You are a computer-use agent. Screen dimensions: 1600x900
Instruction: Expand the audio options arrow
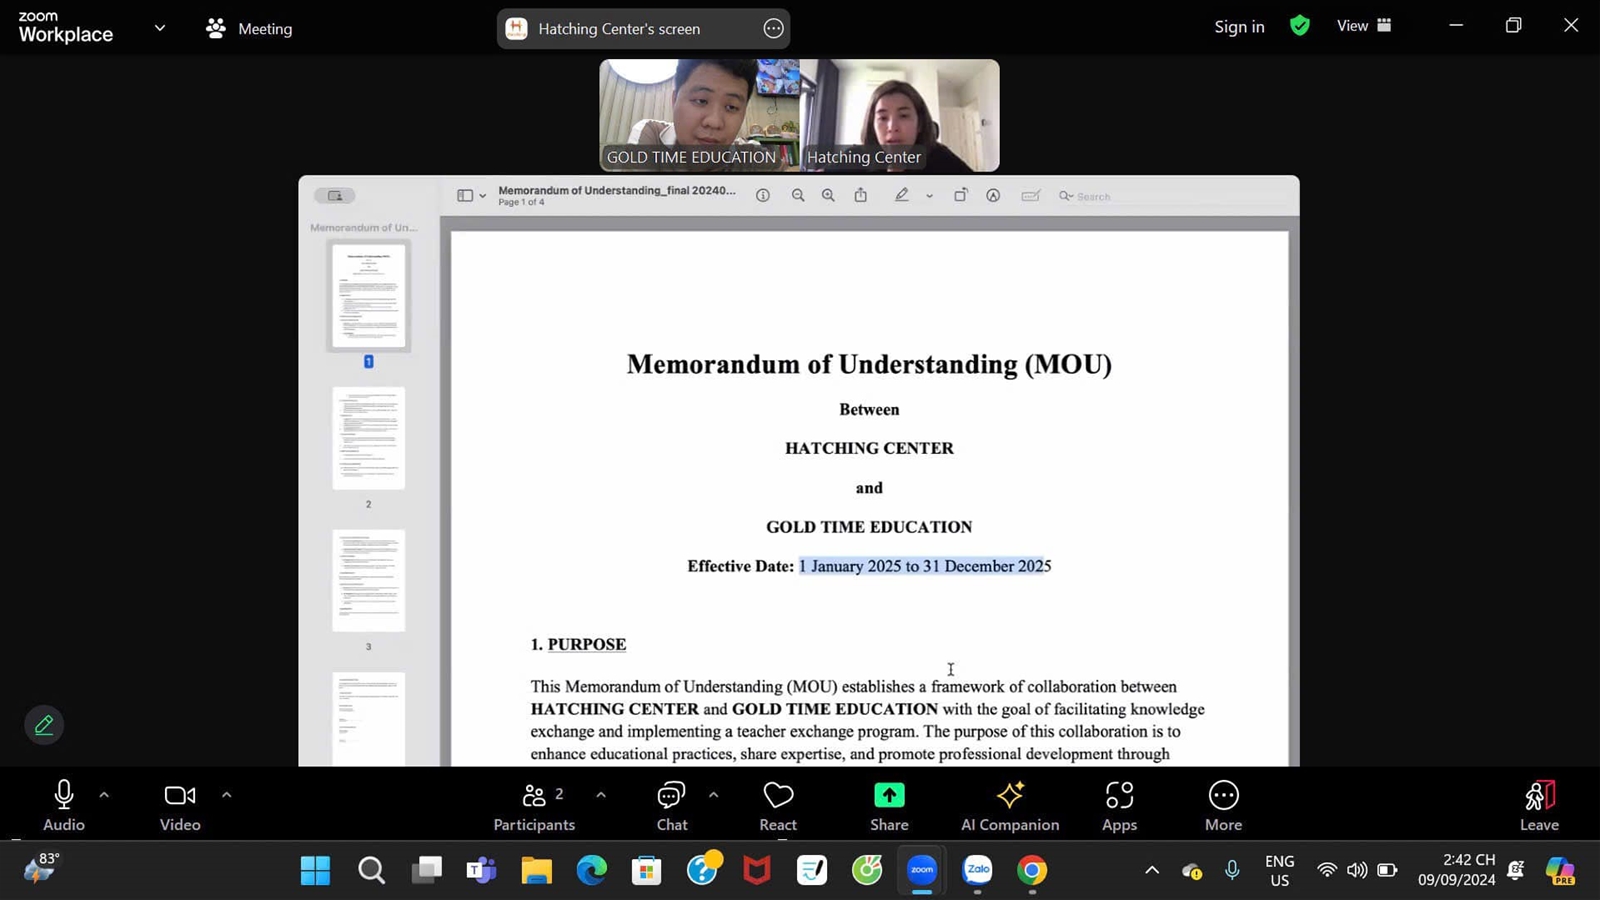click(104, 795)
